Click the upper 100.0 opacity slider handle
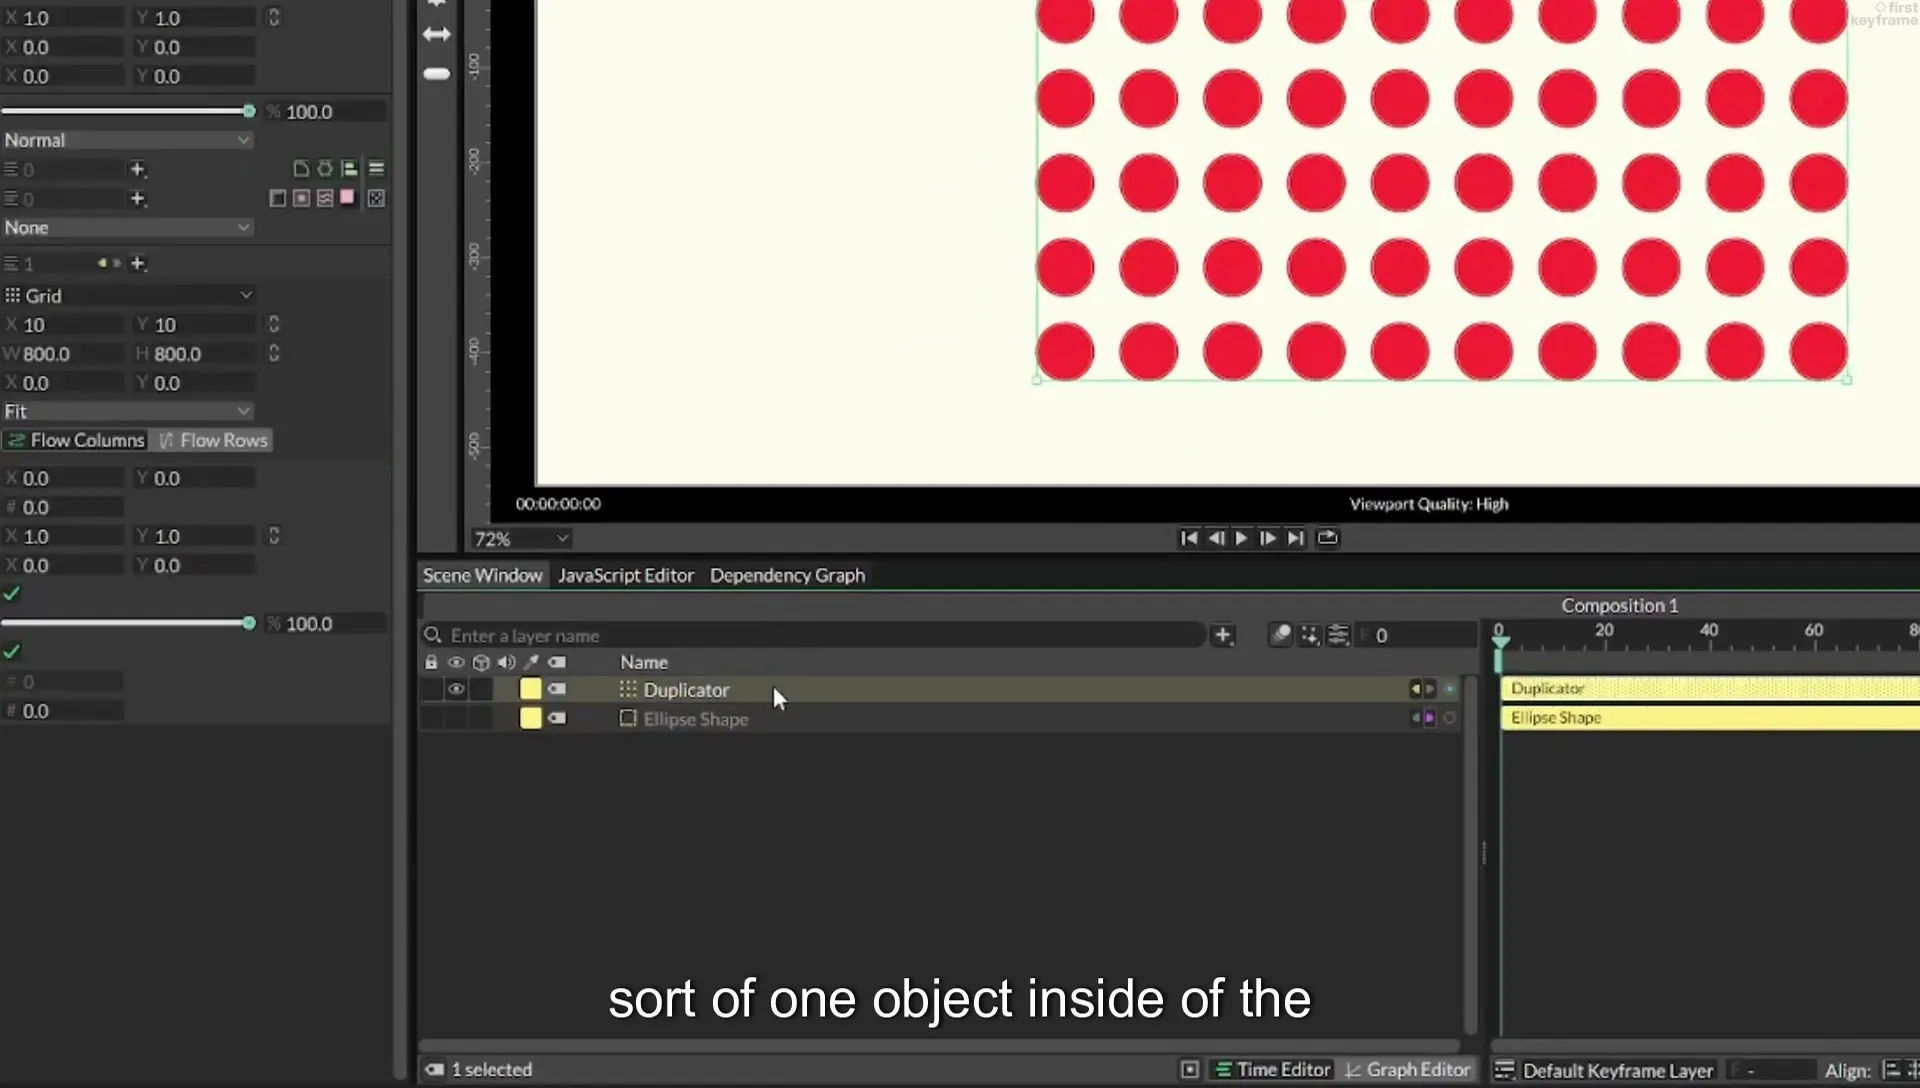Image resolution: width=1920 pixels, height=1088 pixels. (249, 111)
